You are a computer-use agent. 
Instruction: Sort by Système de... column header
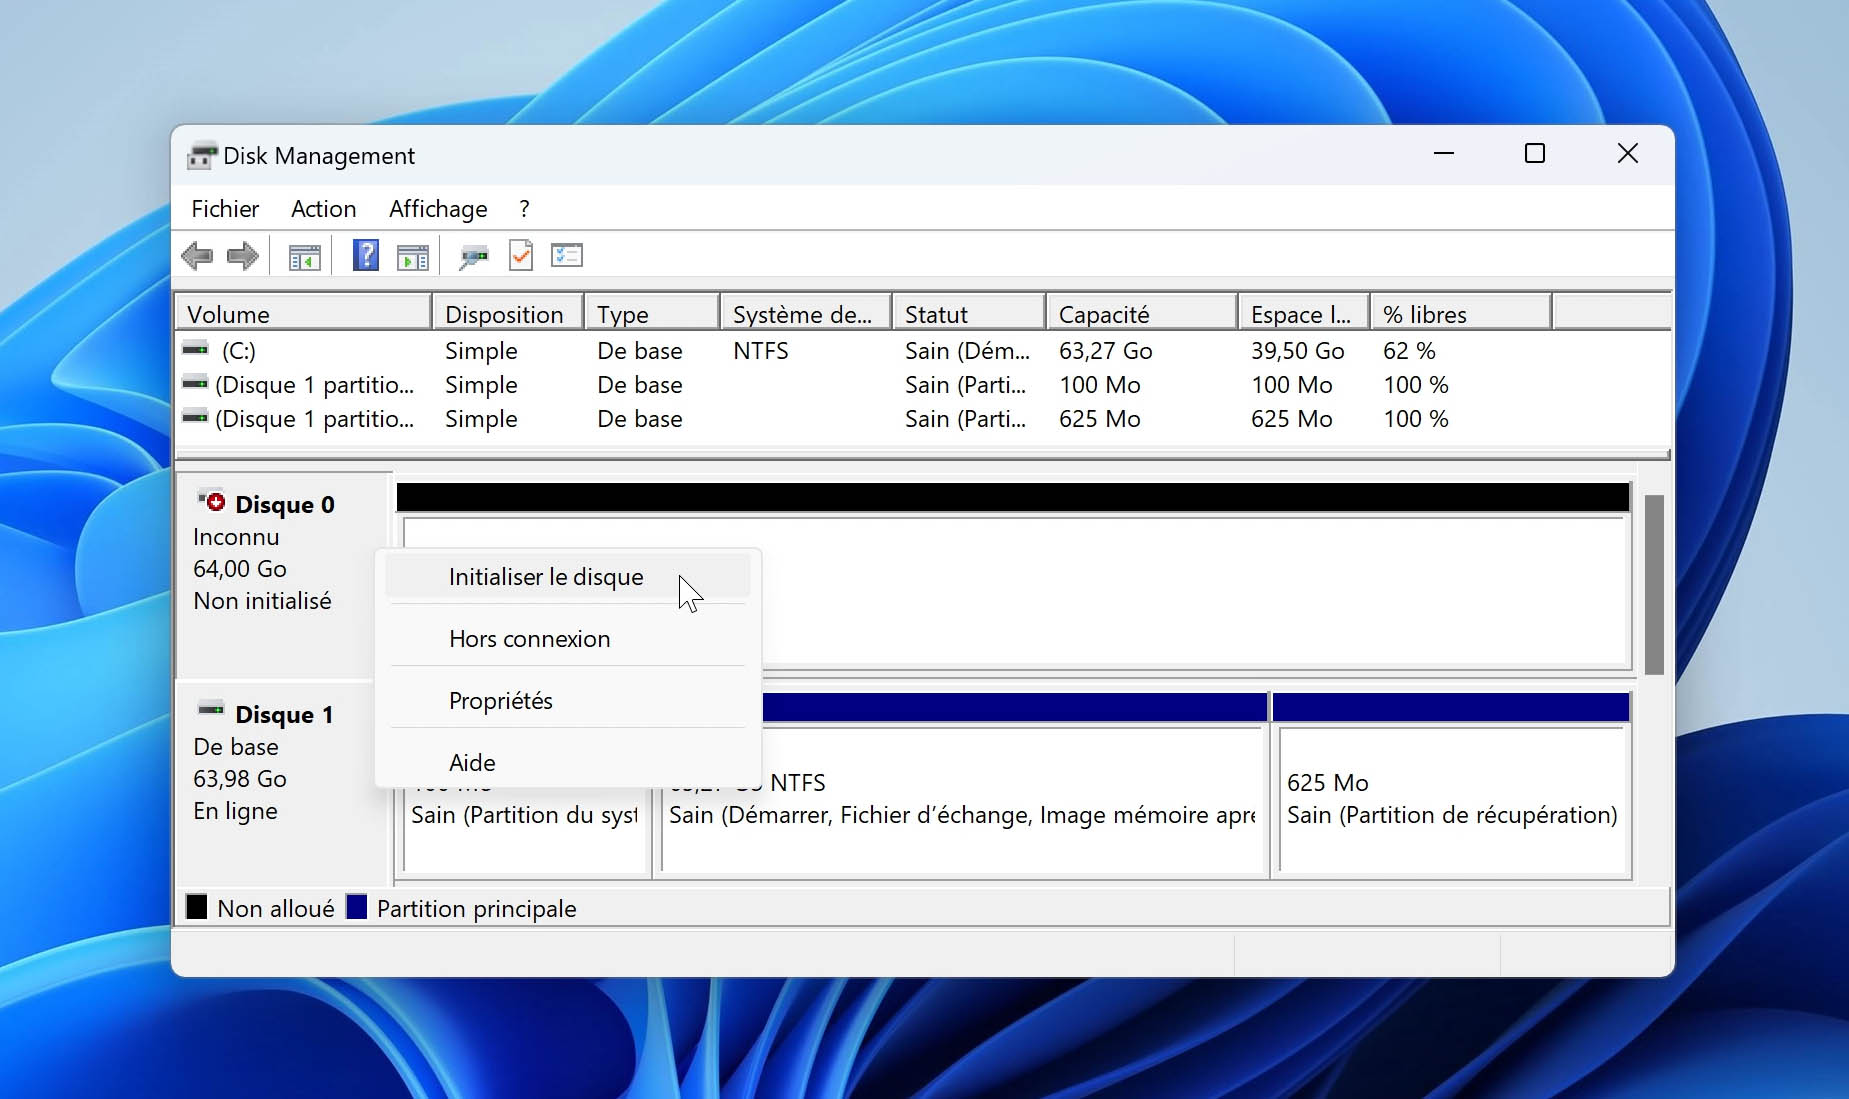pos(806,314)
